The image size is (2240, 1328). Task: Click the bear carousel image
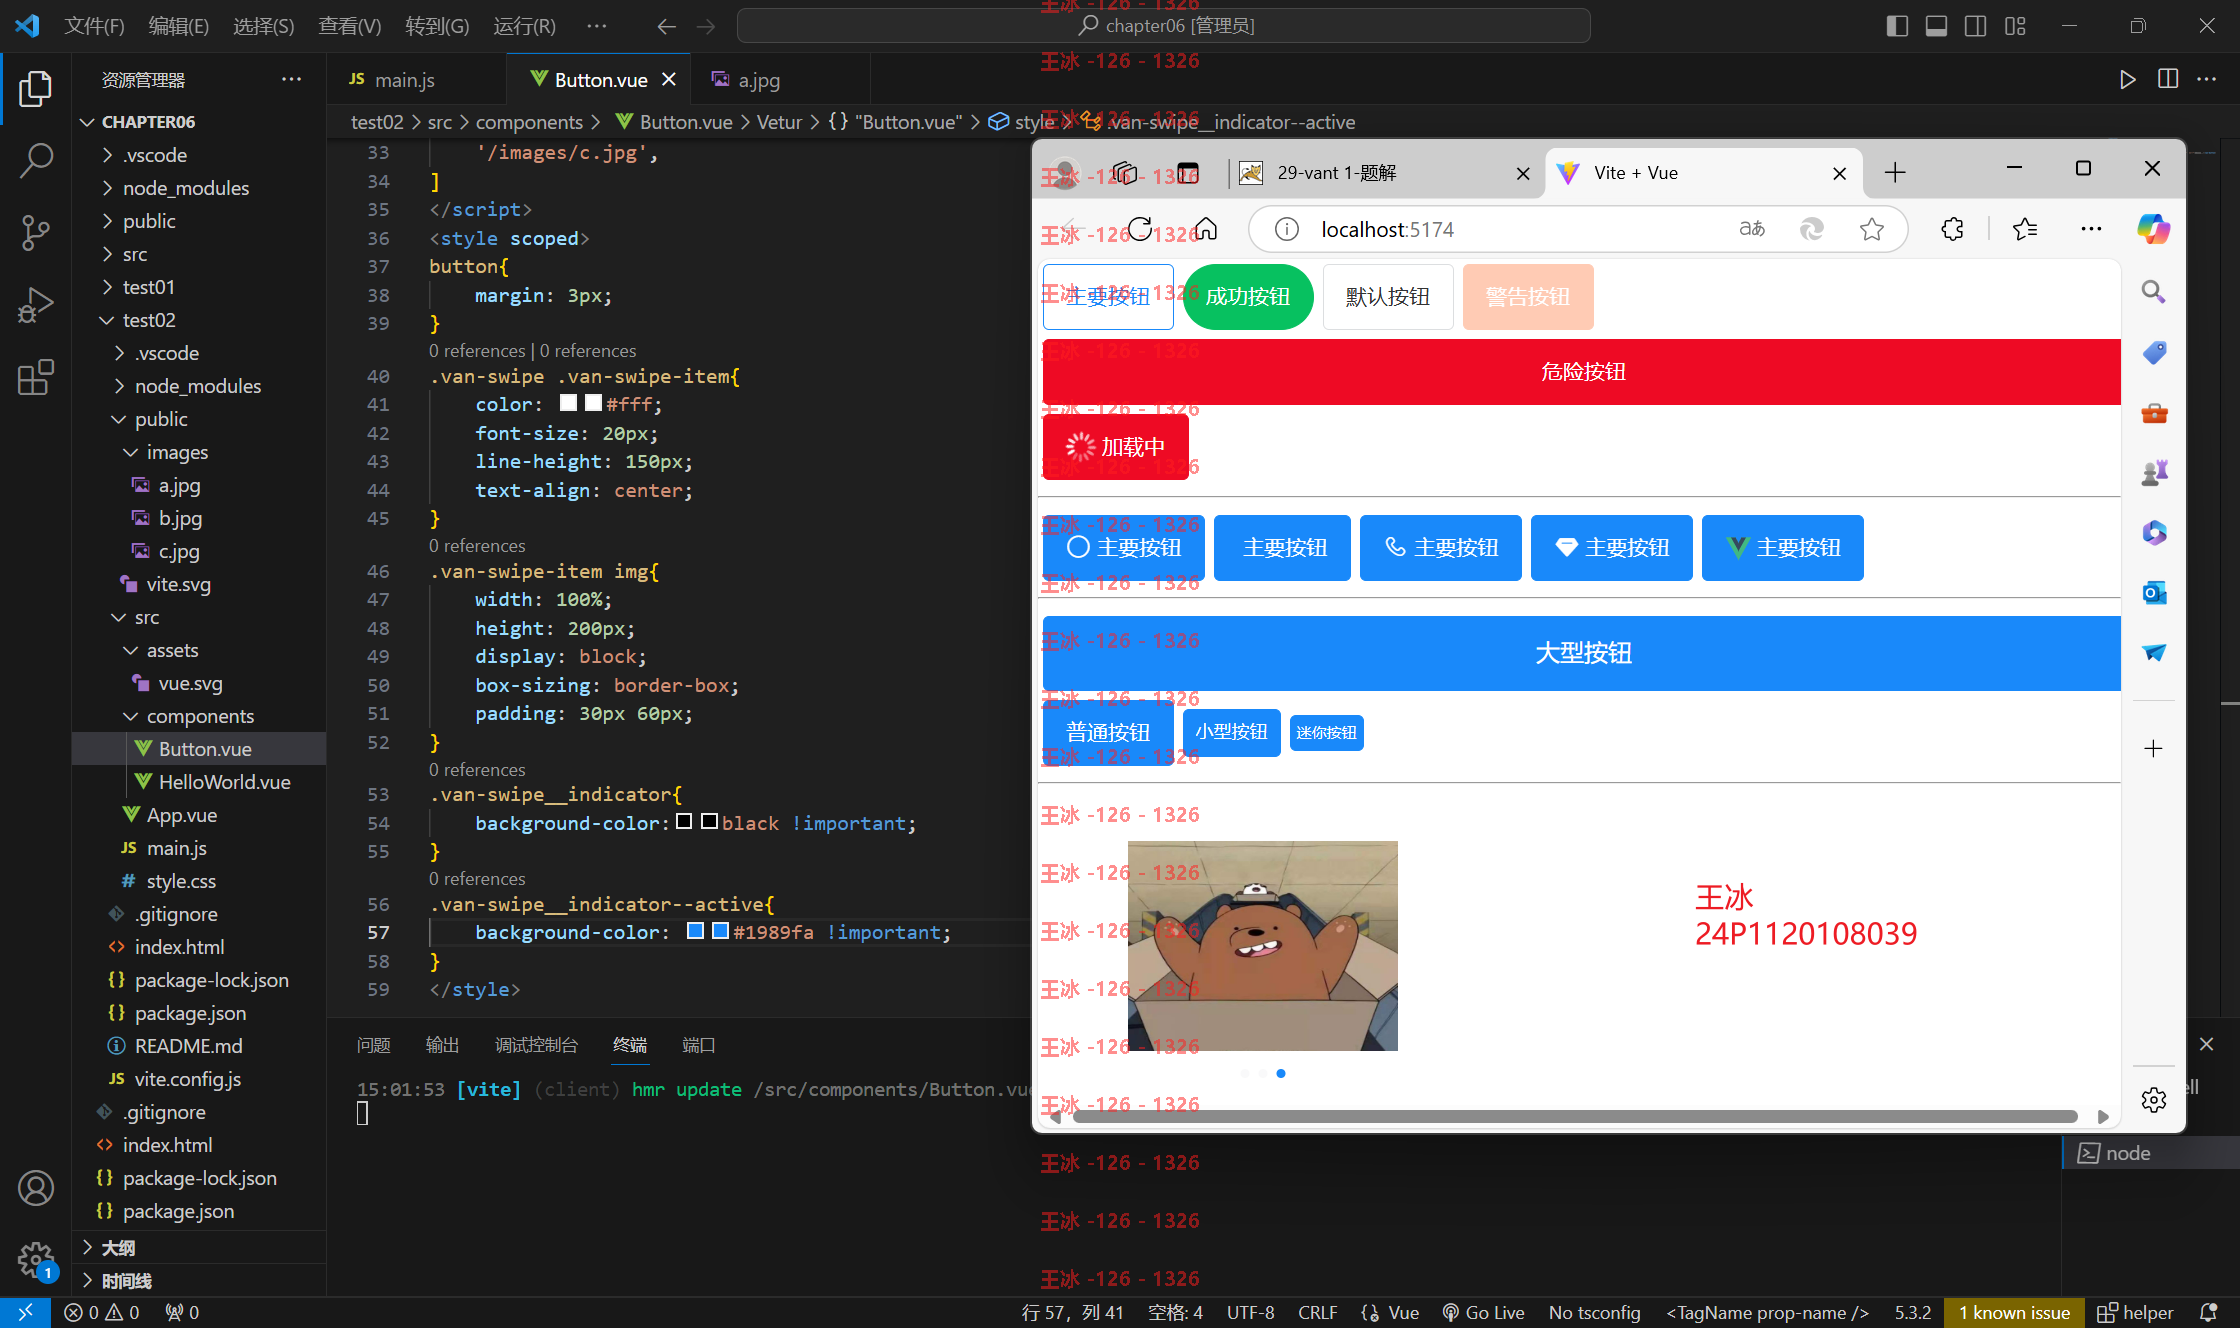tap(1262, 946)
